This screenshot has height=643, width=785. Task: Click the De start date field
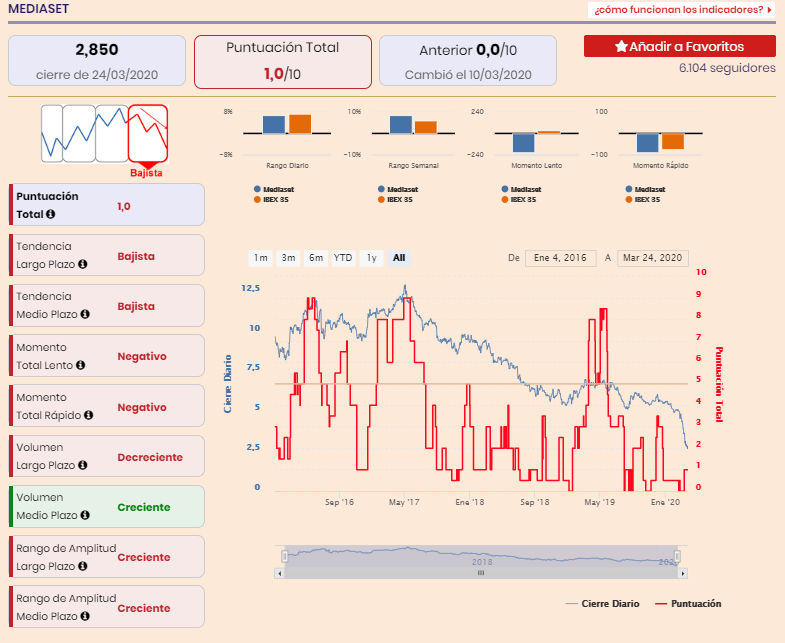click(560, 258)
